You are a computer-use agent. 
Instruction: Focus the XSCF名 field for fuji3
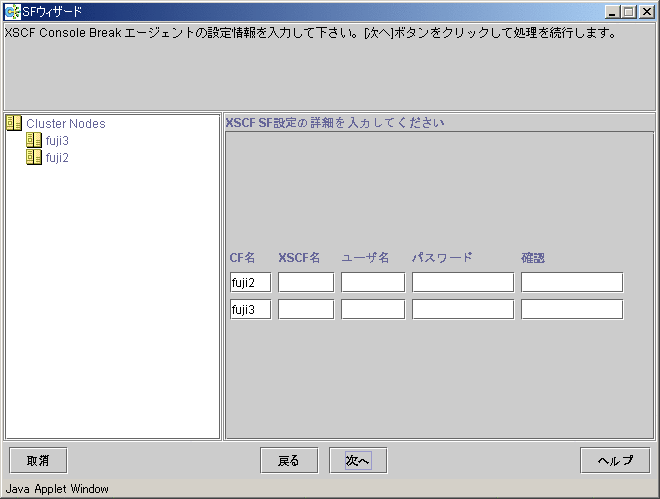click(x=306, y=309)
